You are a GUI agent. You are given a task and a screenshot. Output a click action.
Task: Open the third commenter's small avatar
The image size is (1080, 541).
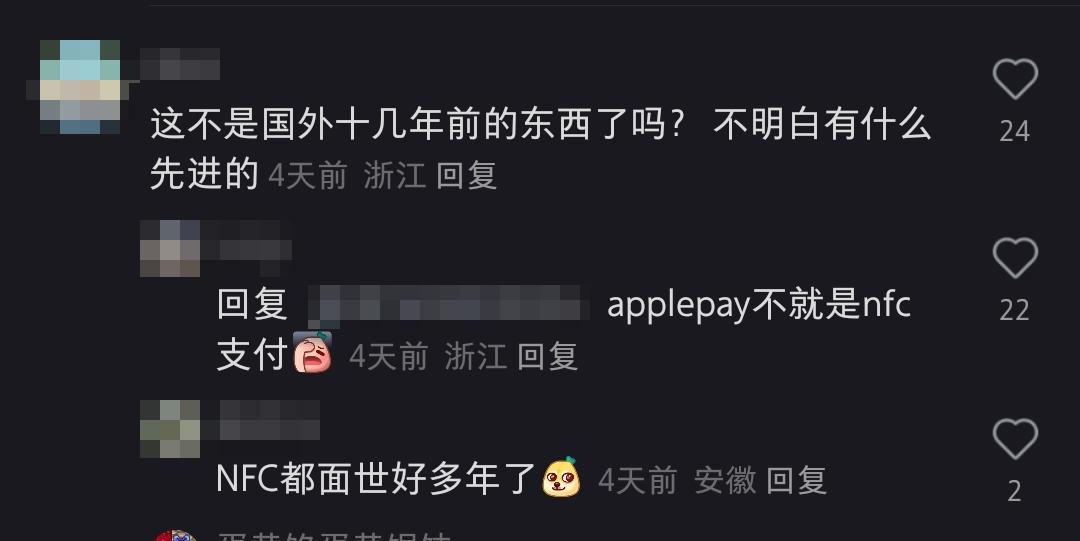click(x=170, y=429)
